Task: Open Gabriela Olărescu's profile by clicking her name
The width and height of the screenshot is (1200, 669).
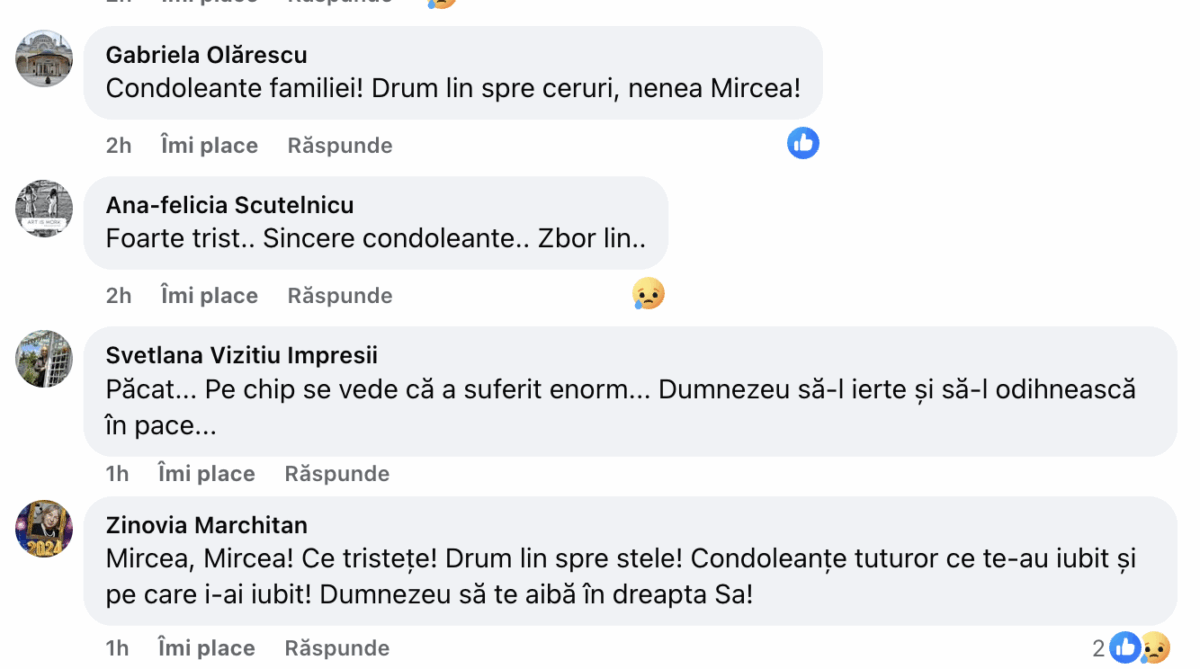Action: (205, 54)
